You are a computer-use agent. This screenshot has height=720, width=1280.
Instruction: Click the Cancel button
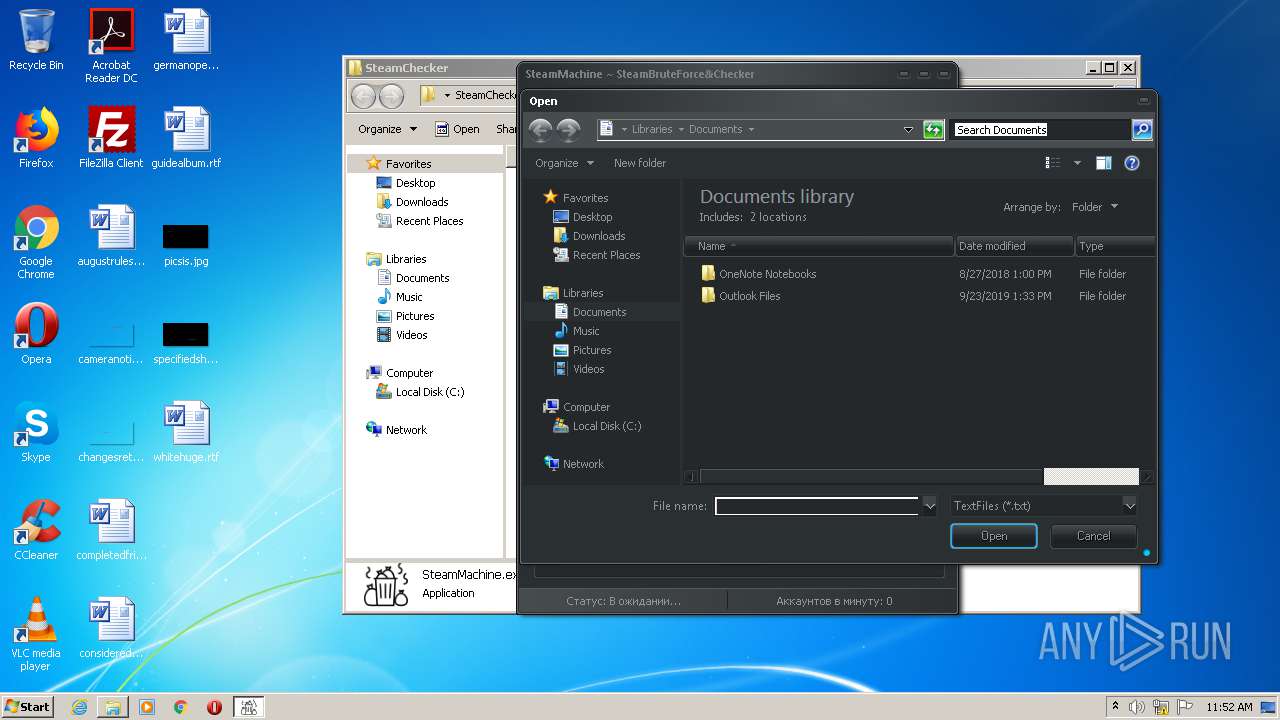[1093, 536]
